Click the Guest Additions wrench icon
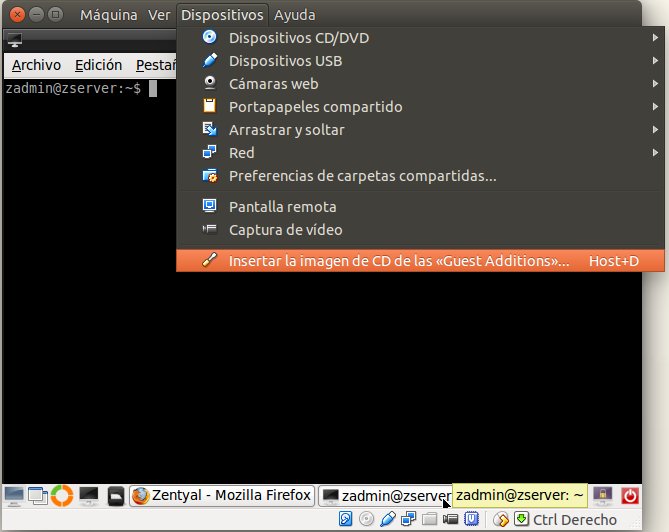 209,260
